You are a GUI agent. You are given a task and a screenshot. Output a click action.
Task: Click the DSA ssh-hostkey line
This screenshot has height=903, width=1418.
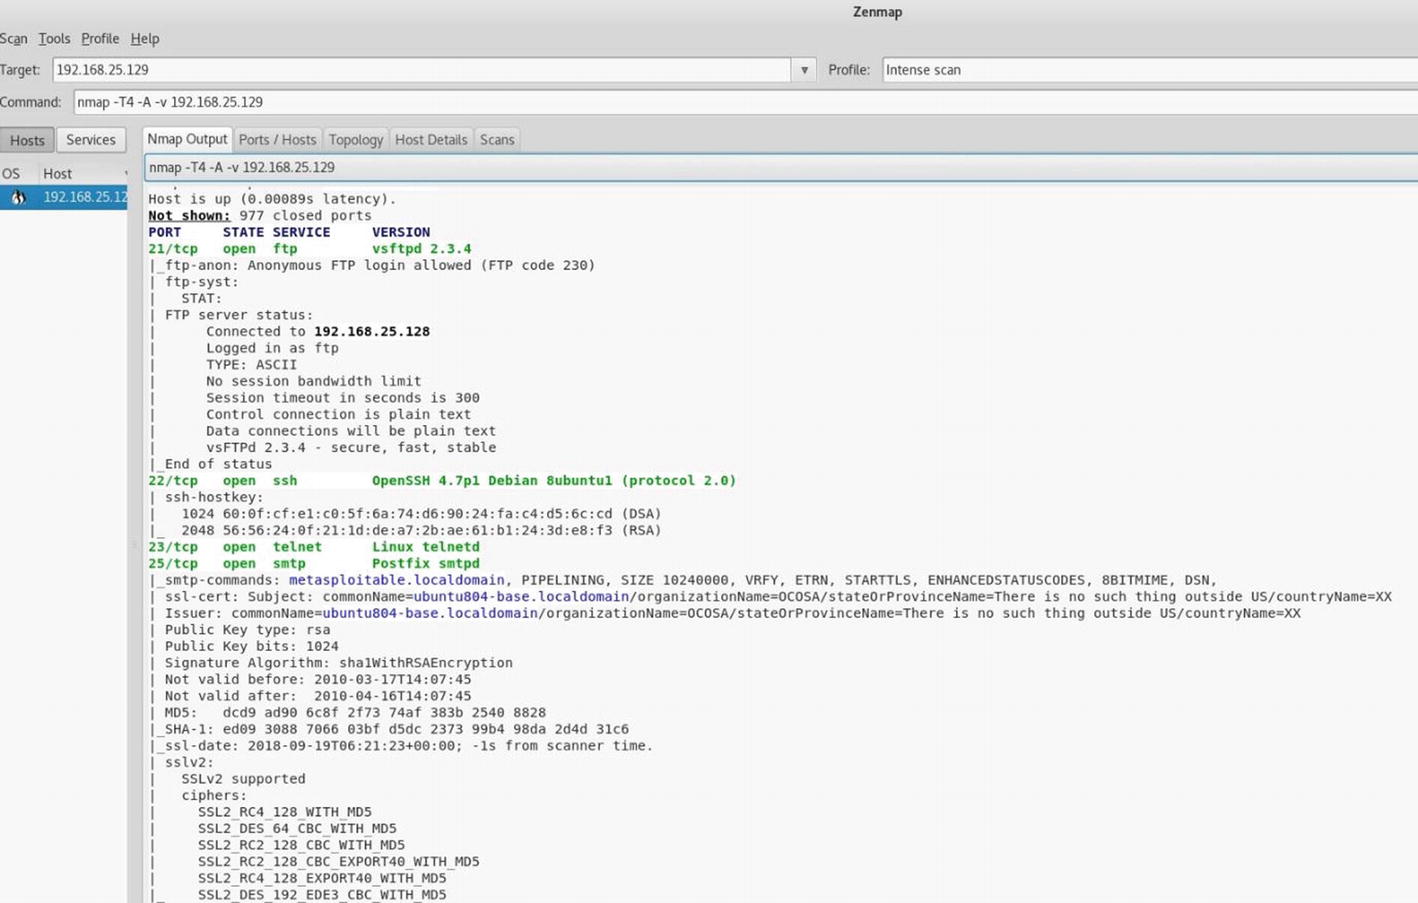[405, 514]
